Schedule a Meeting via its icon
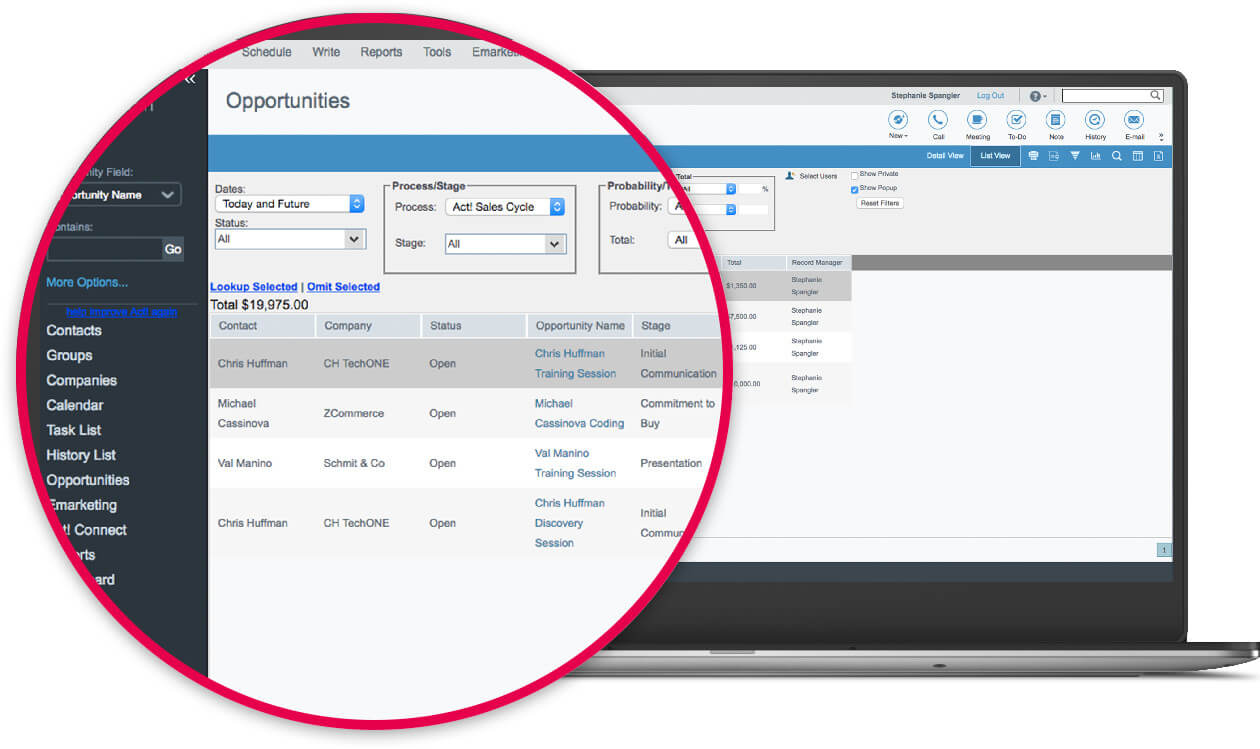Viewport: 1260px width, 749px height. pos(977,120)
